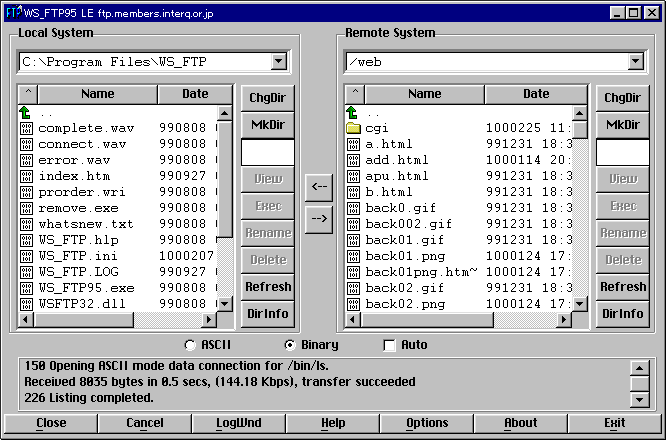Click remote ChgDir button
The width and height of the screenshot is (666, 440).
(x=623, y=98)
